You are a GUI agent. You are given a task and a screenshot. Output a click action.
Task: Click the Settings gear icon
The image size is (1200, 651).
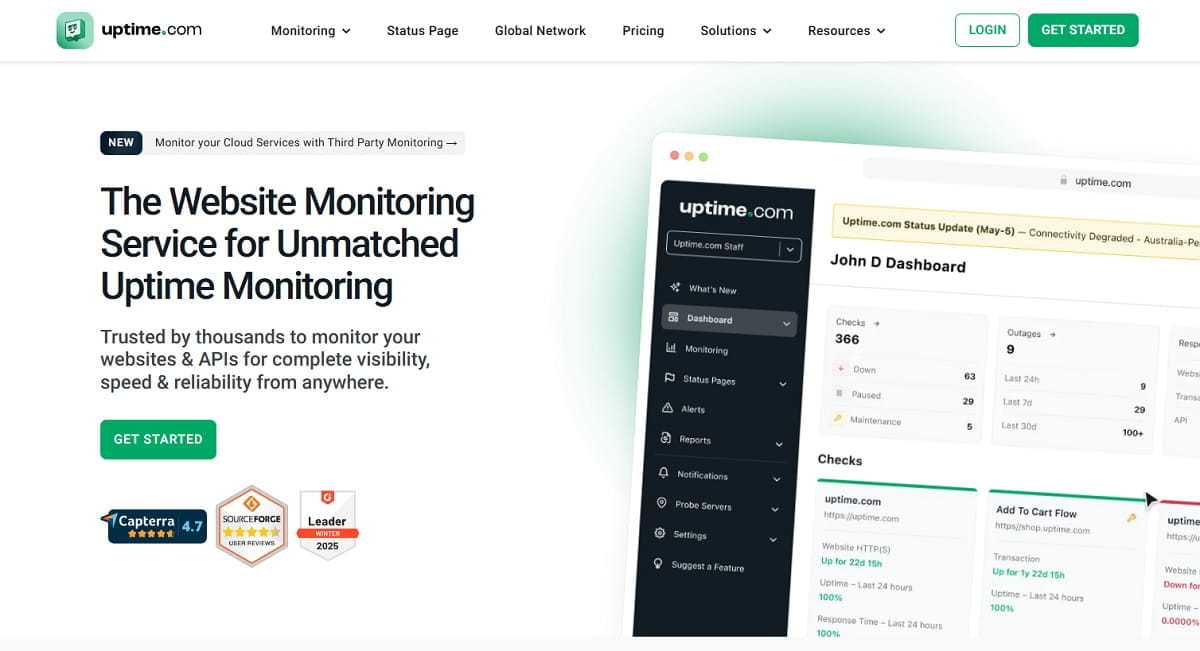pyautogui.click(x=659, y=534)
